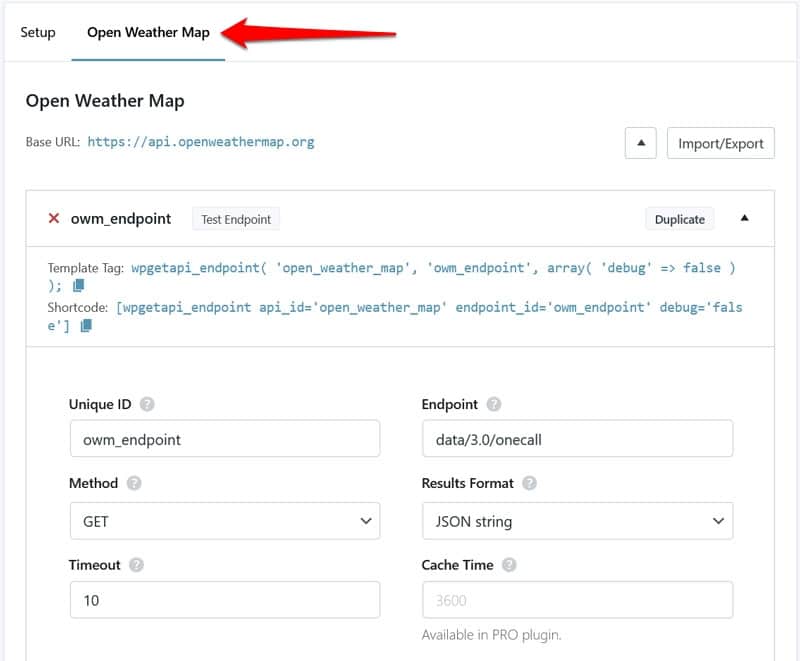This screenshot has height=661, width=800.
Task: Click the 'Available in PRO plugin.' note
Action: pos(491,635)
